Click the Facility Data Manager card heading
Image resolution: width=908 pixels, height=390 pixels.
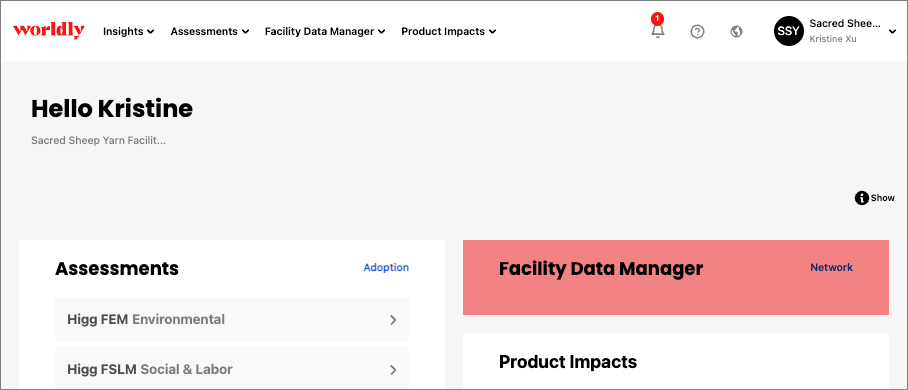tap(601, 269)
